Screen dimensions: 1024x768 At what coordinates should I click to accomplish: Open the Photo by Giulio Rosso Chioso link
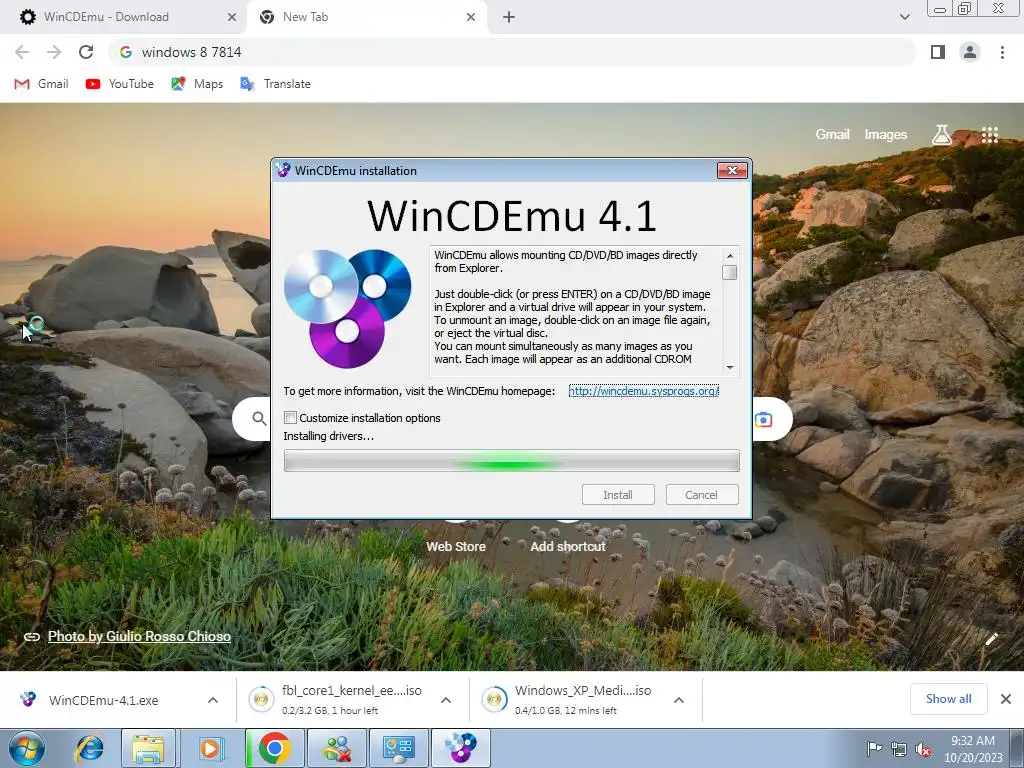[x=139, y=636]
